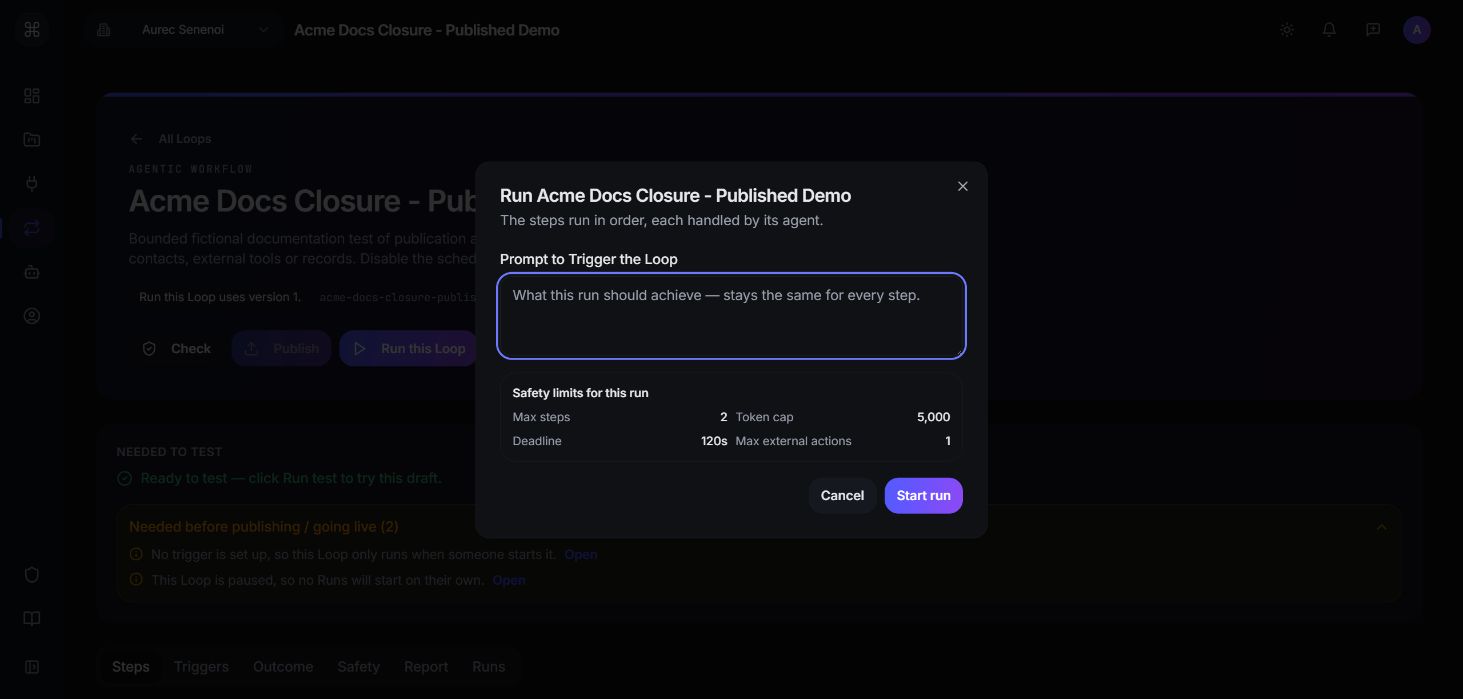Click Run this Loop button

[409, 349]
